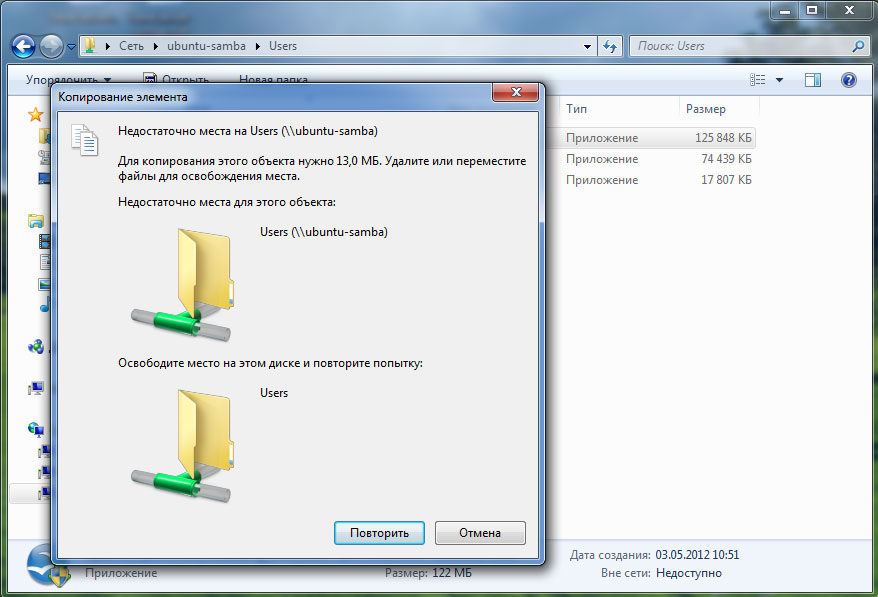
Task: Click the search magnifier icon
Action: 858,46
